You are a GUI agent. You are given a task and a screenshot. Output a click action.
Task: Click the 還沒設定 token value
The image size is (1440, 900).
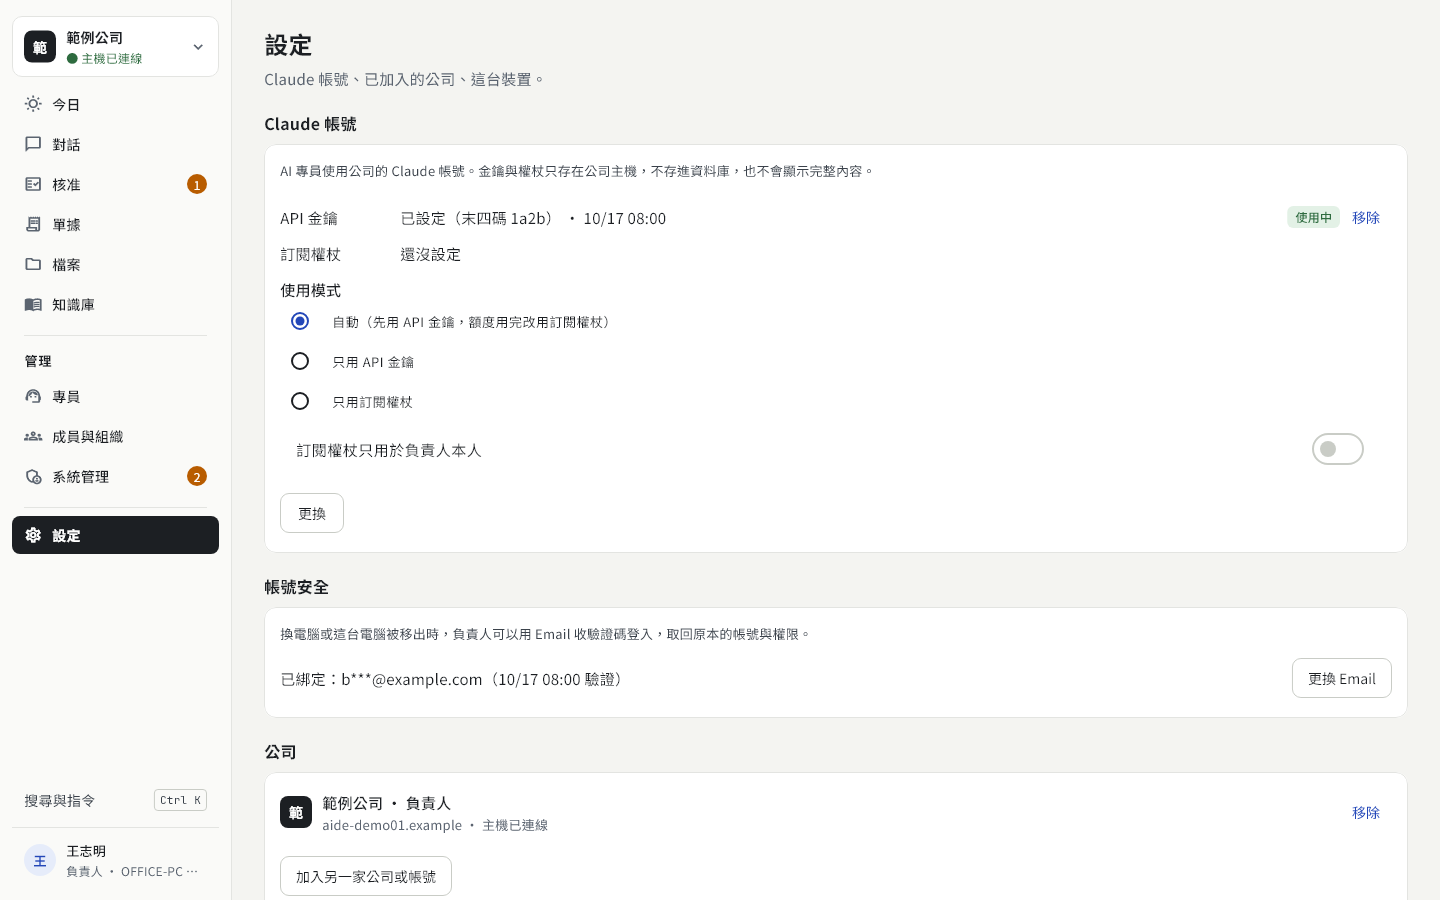coord(431,254)
